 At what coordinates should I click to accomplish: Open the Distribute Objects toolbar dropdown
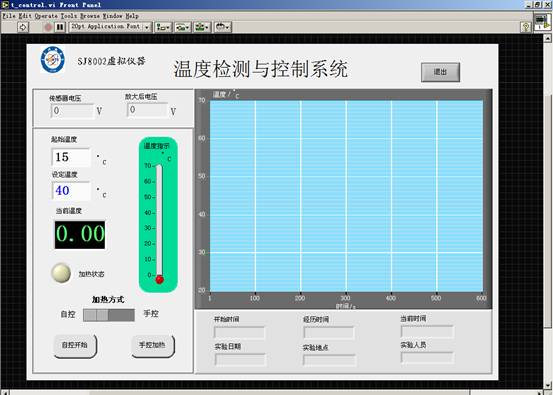tap(183, 27)
